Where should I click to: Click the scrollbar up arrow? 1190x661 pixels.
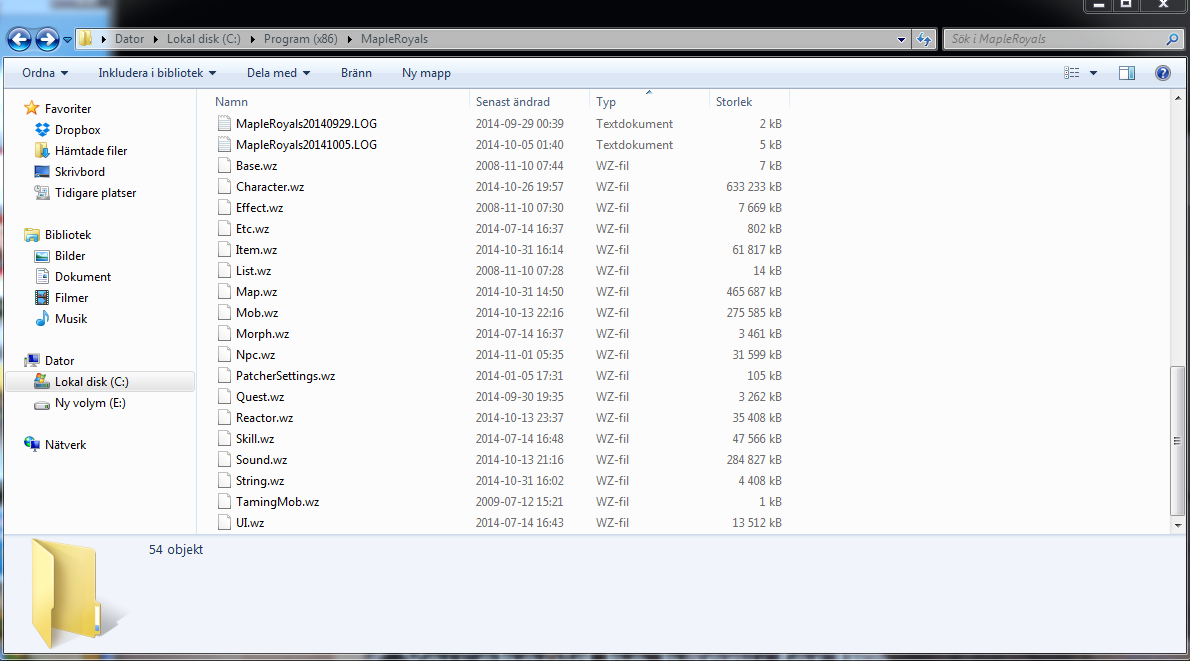click(1177, 99)
